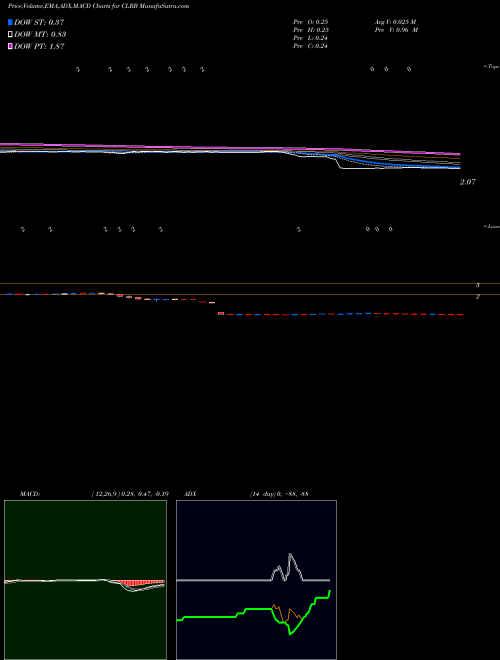Click the axis label '3' on right
Viewport: 500px width, 660px height.
tap(478, 285)
